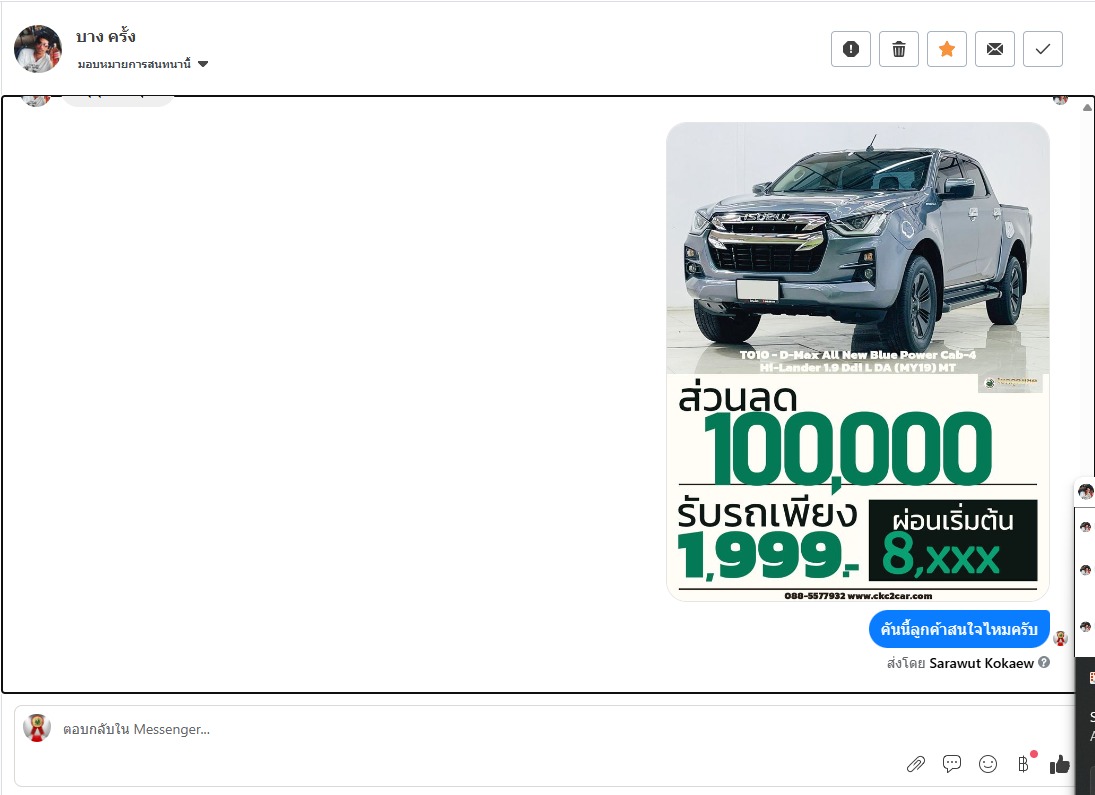
Task: Click the dropdown arrow next to มอบหมายการสนทนานี้
Action: coord(203,64)
